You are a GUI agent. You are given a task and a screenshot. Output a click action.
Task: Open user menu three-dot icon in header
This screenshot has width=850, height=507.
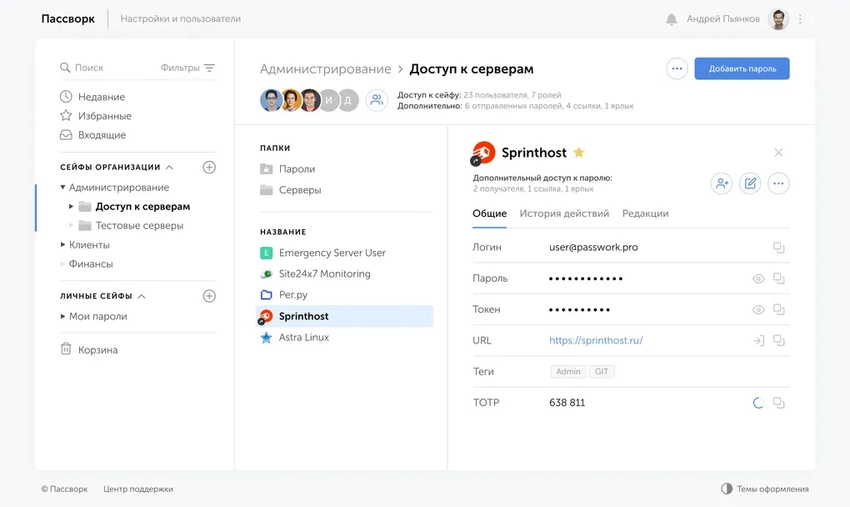pyautogui.click(x=800, y=19)
